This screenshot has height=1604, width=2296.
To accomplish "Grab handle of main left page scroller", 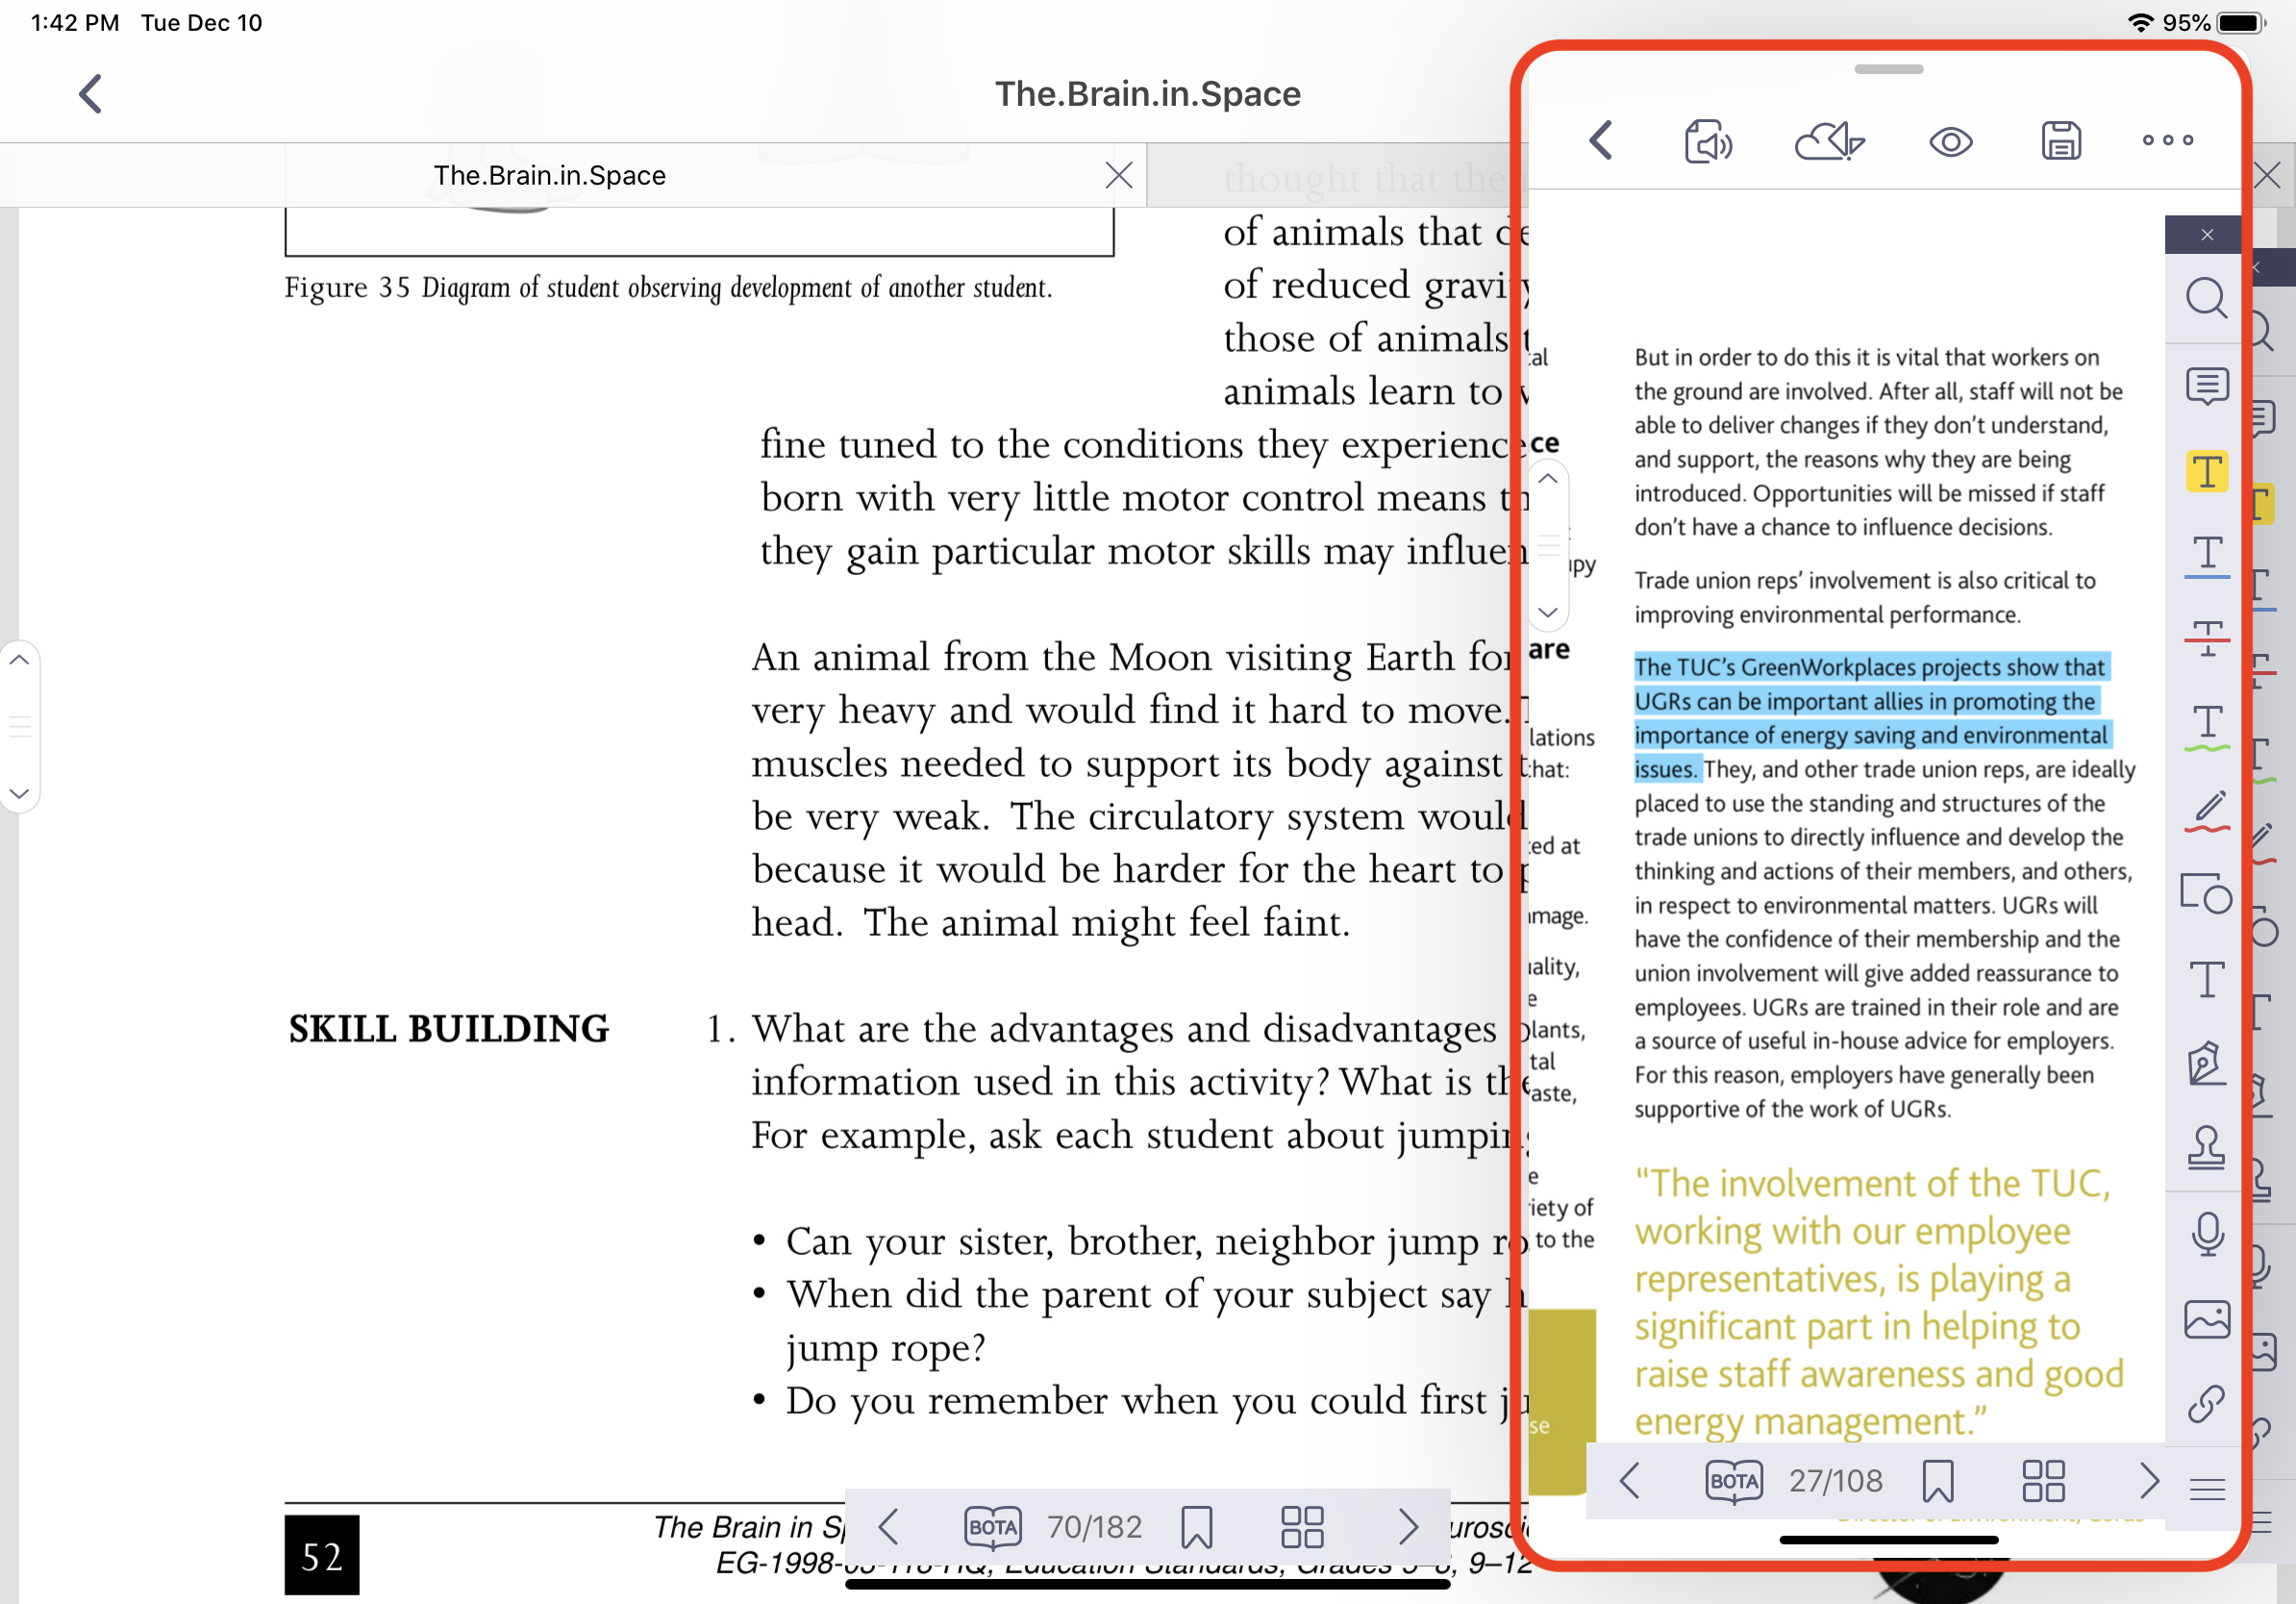I will pos(19,727).
